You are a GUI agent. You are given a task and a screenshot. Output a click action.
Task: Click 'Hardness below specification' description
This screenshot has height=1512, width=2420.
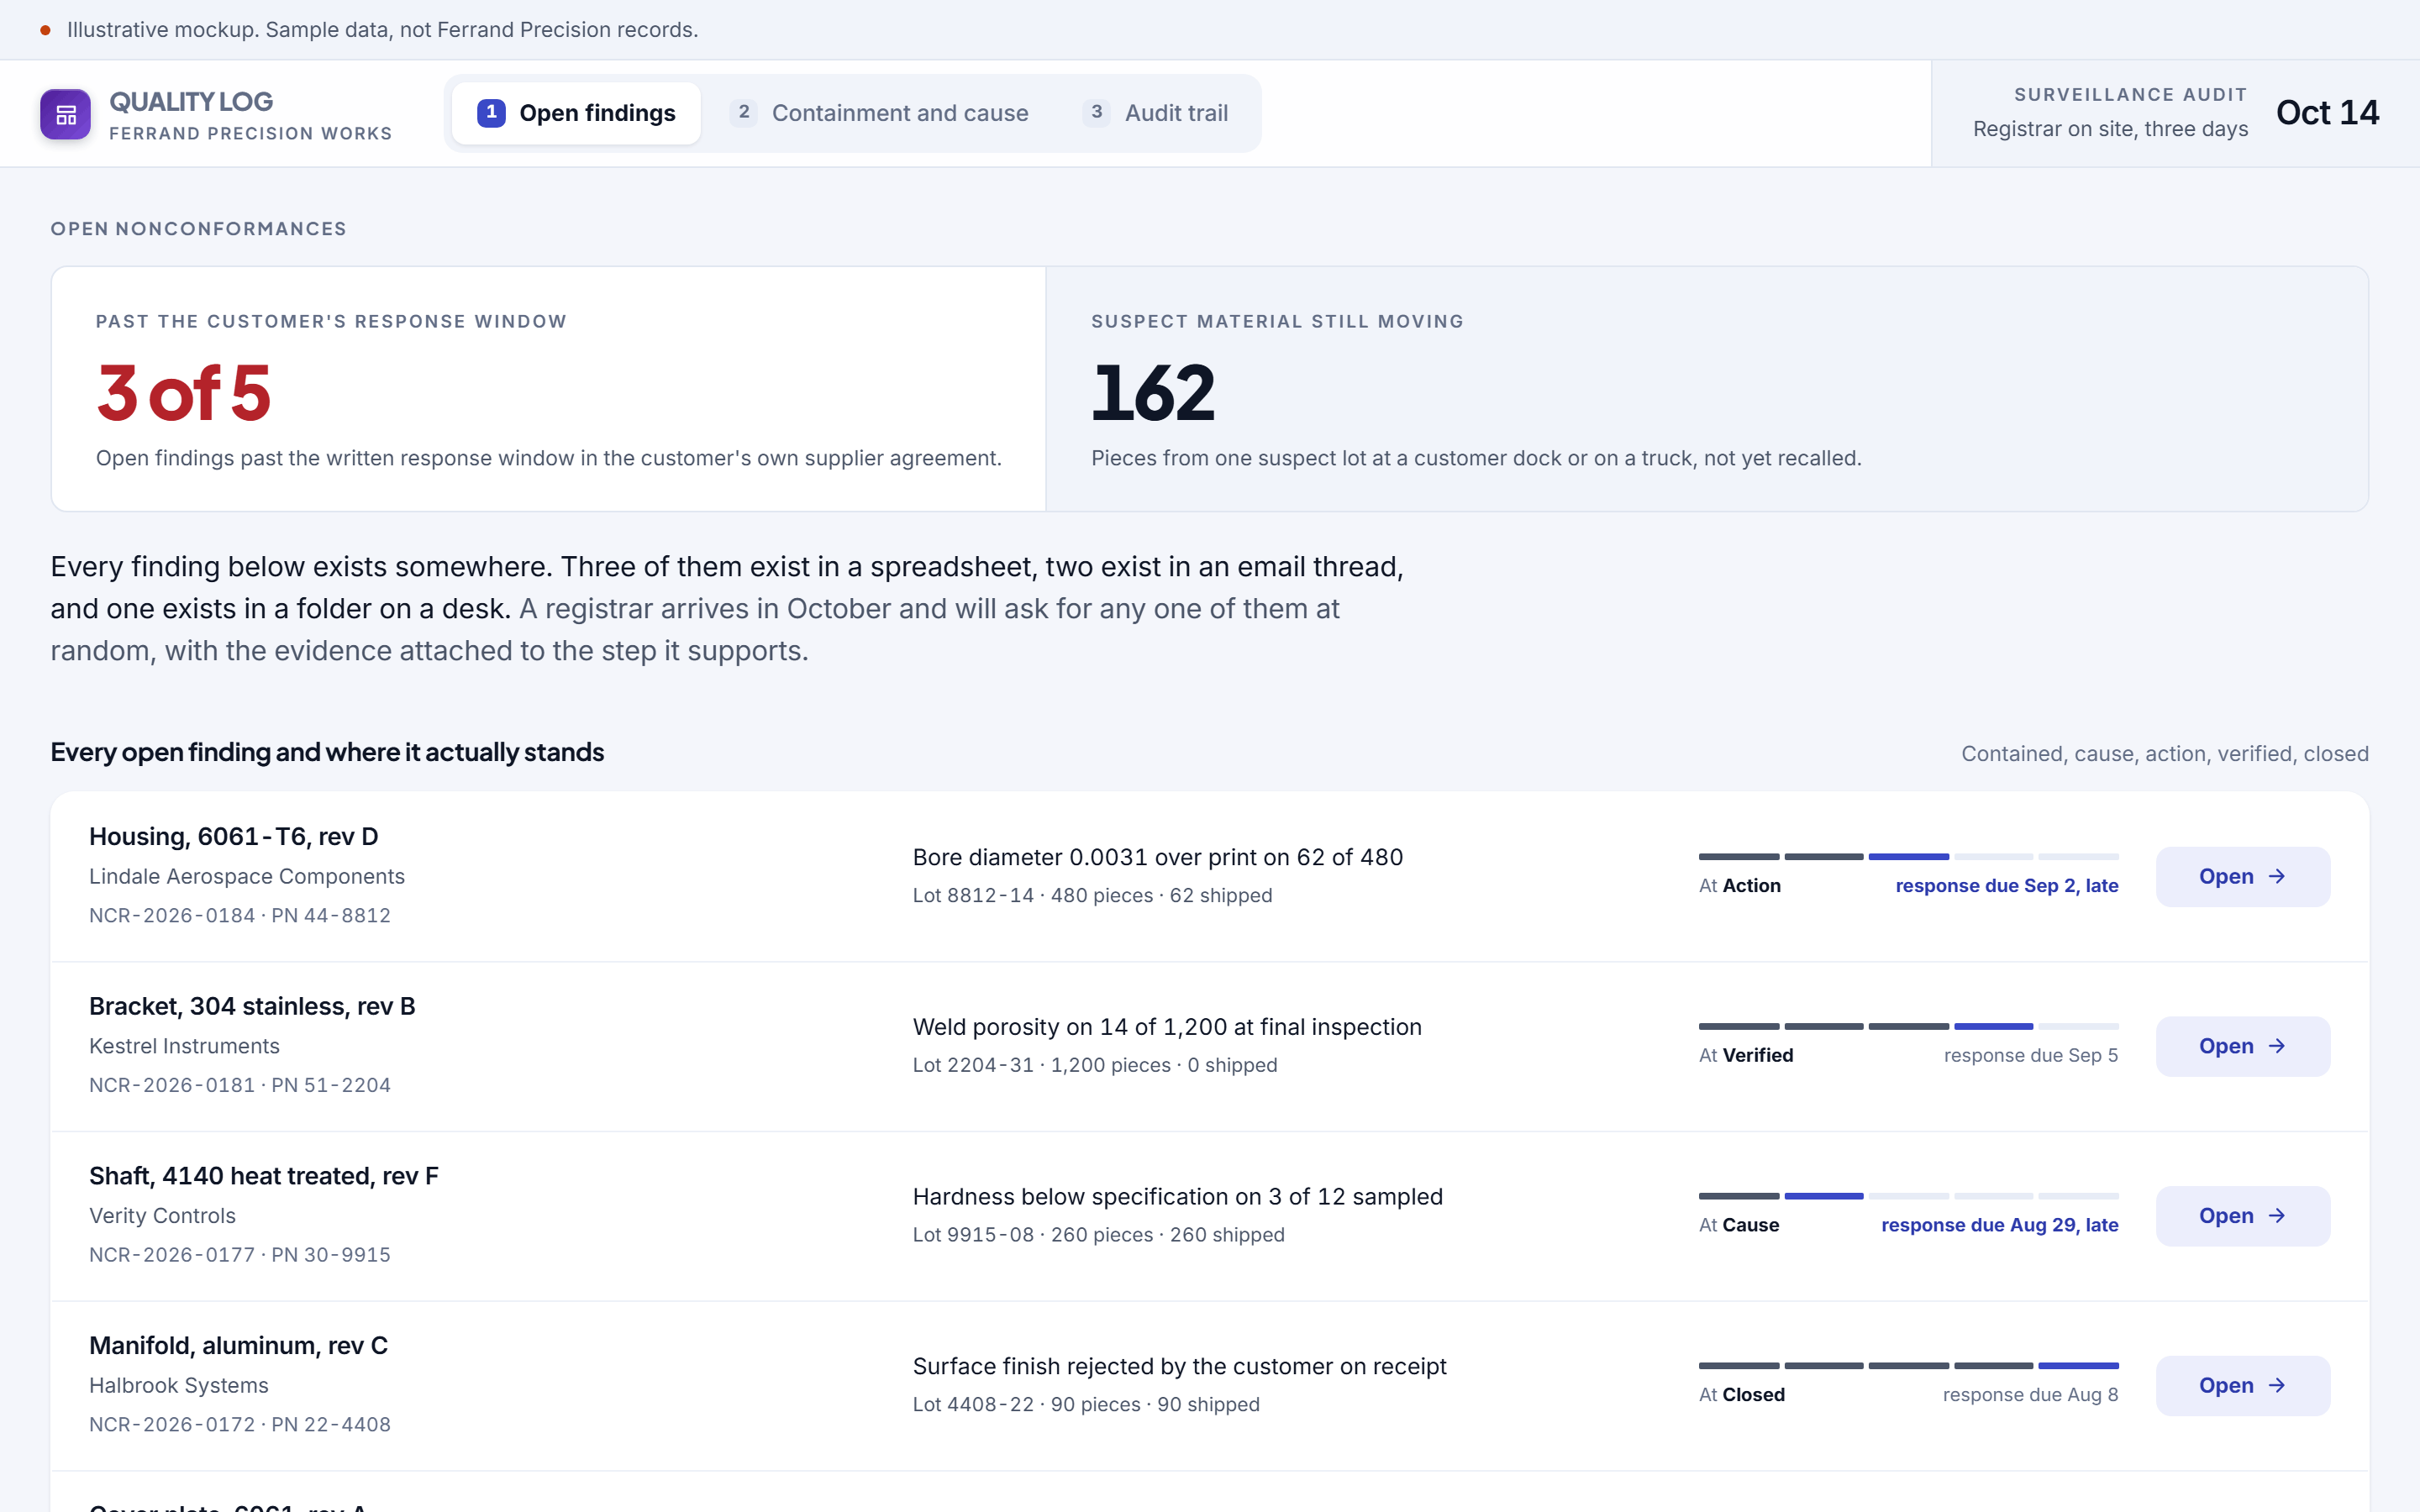[1178, 1197]
